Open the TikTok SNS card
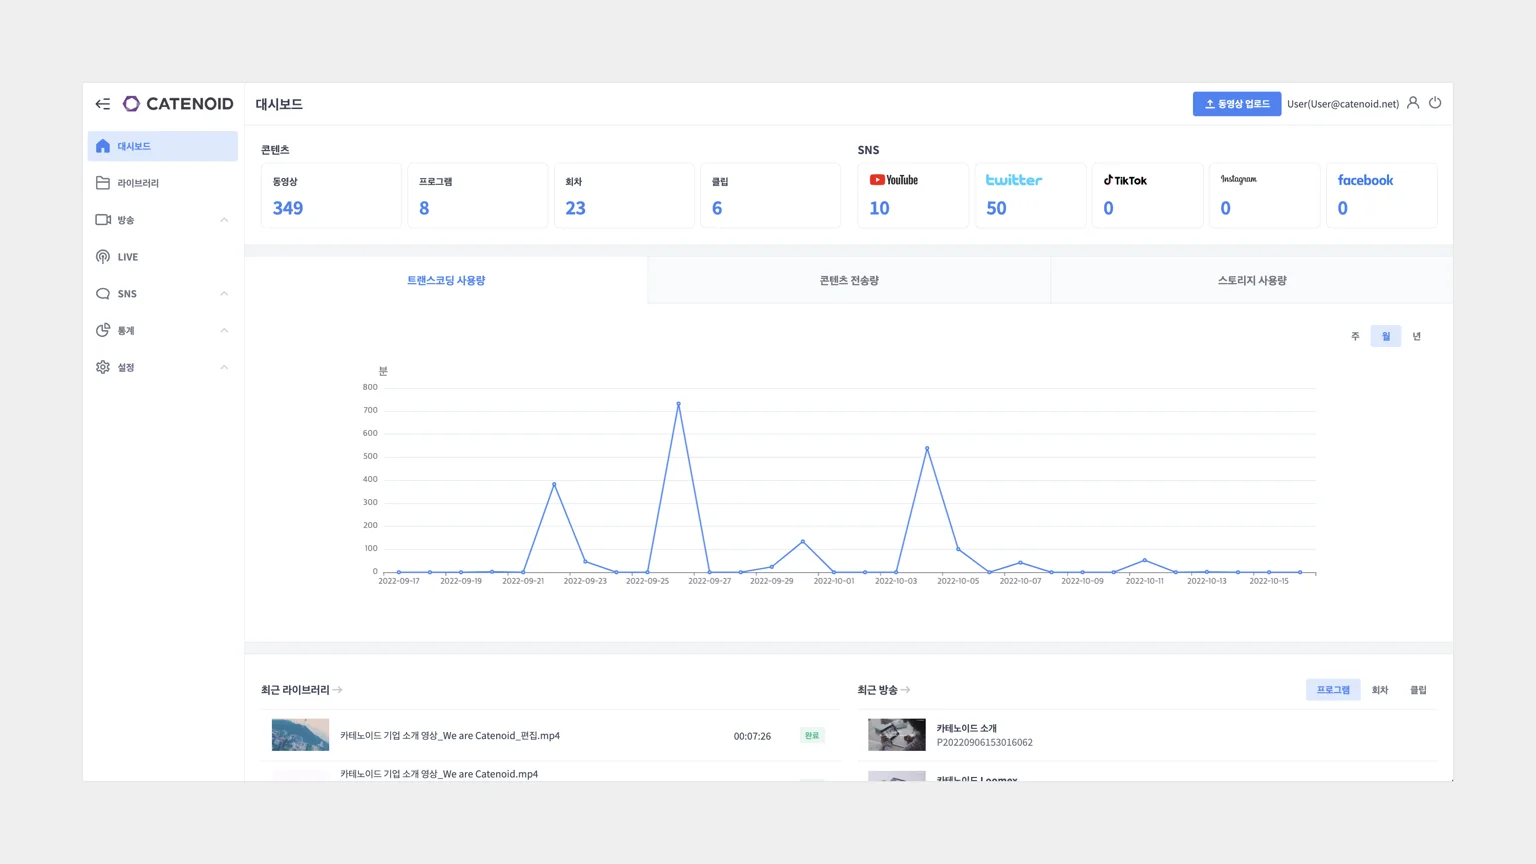Viewport: 1536px width, 864px height. (1146, 195)
